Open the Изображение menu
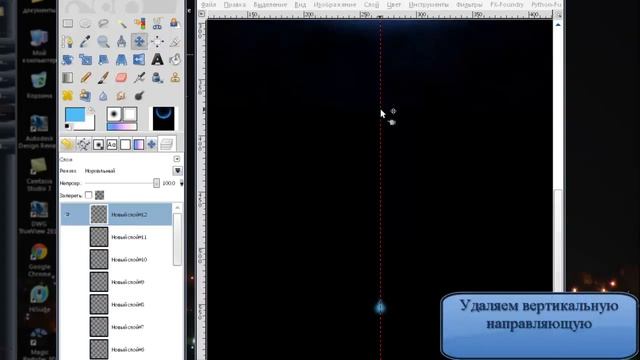 pos(335,4)
